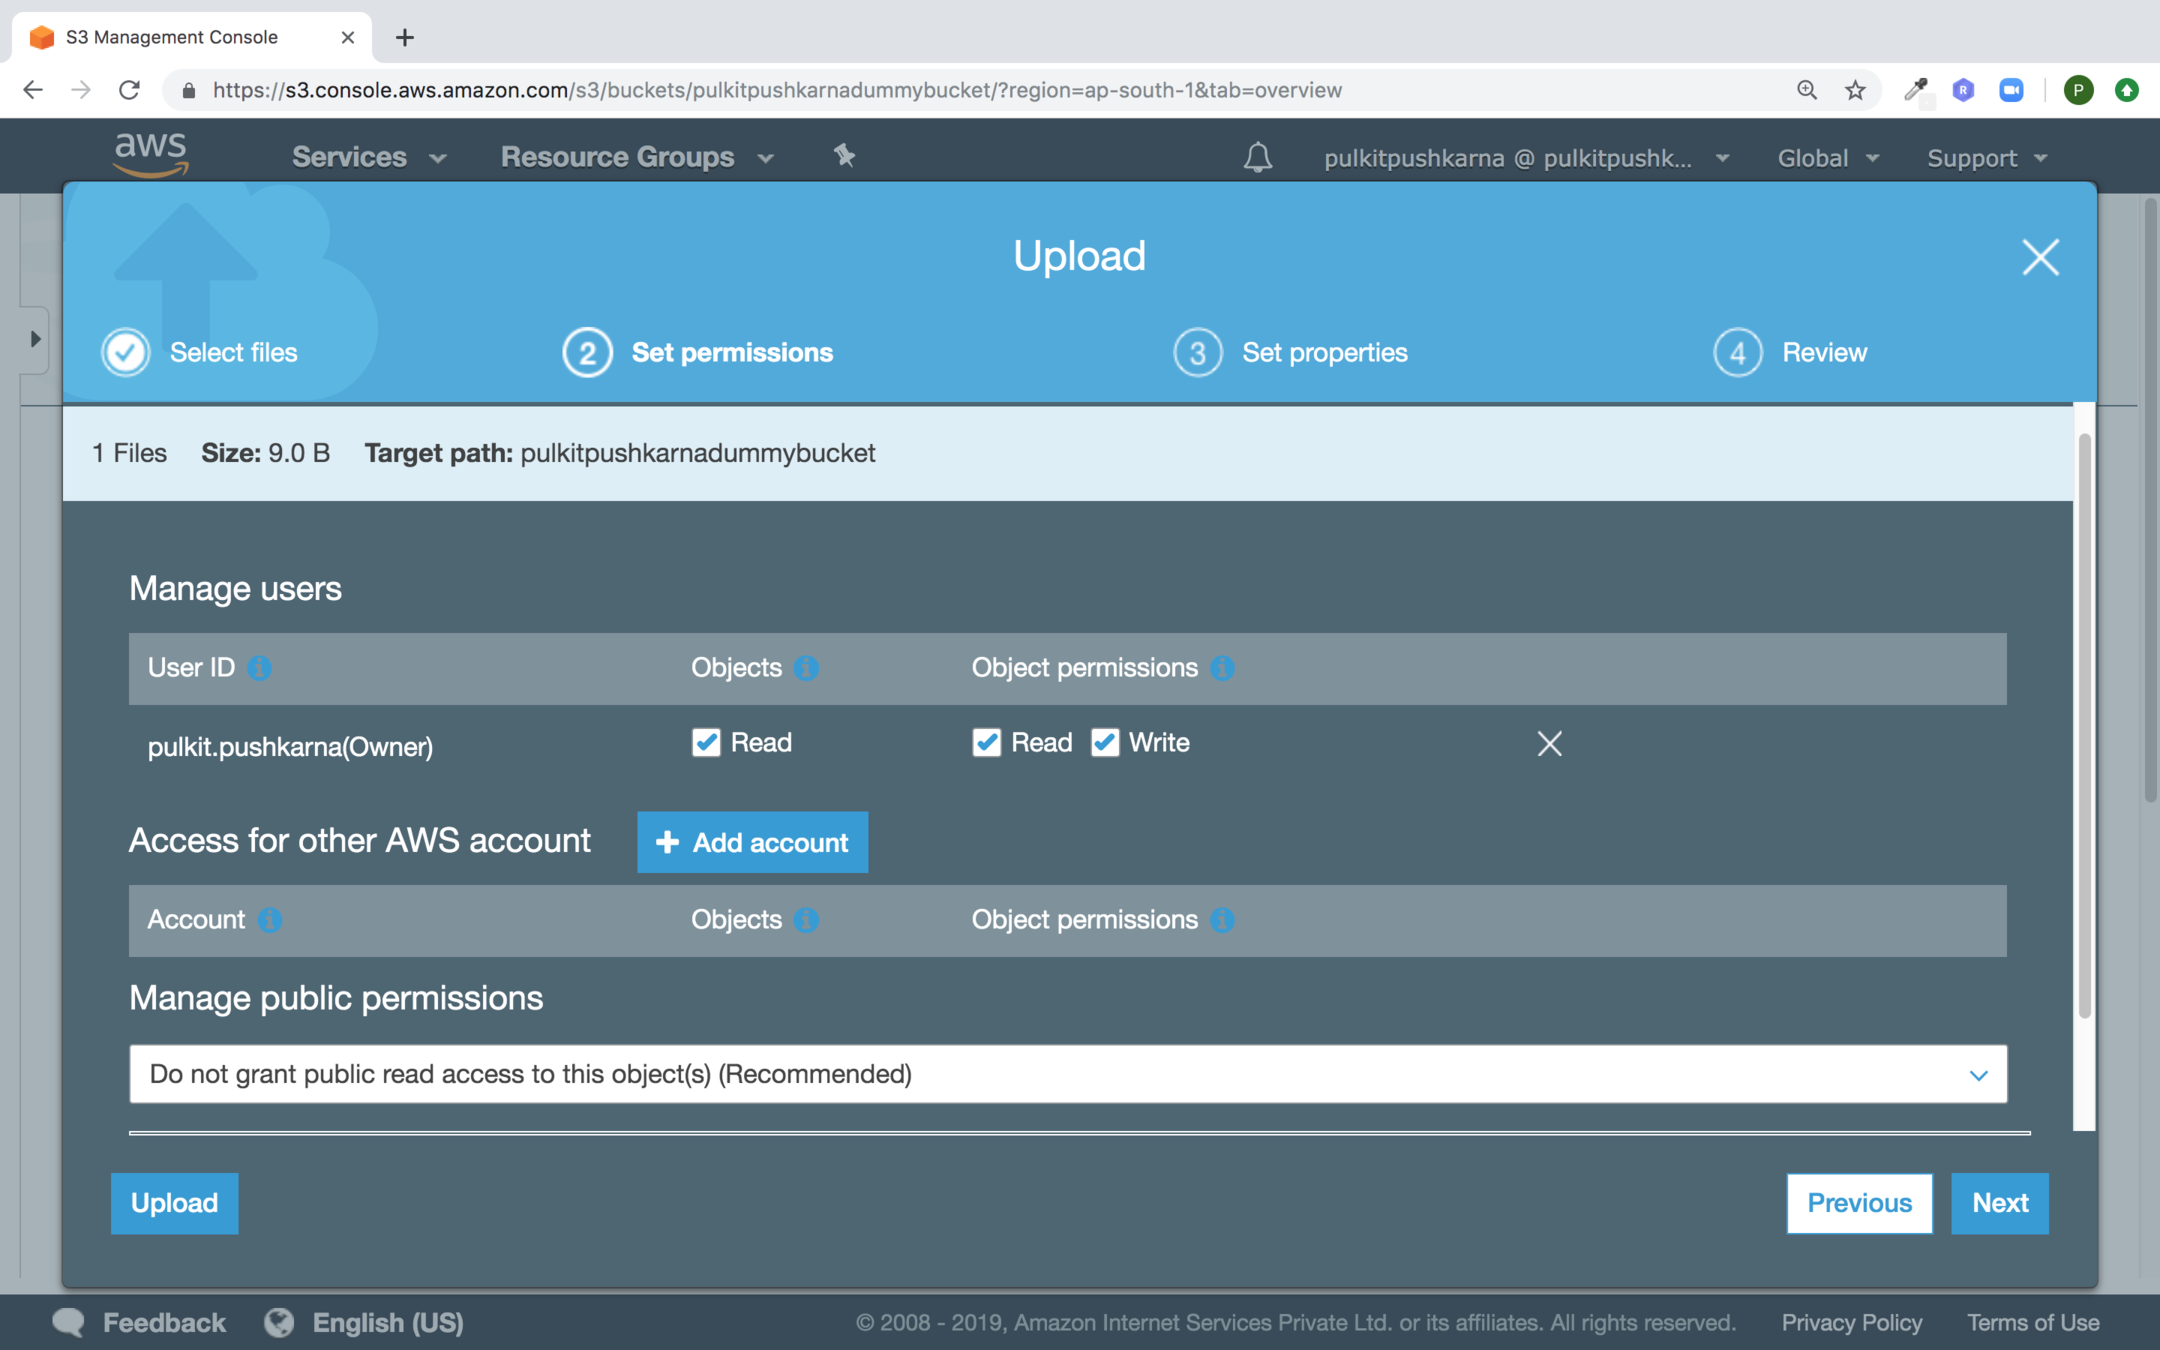Jump to the Review step
Image resolution: width=2160 pixels, height=1350 pixels.
(x=1790, y=352)
